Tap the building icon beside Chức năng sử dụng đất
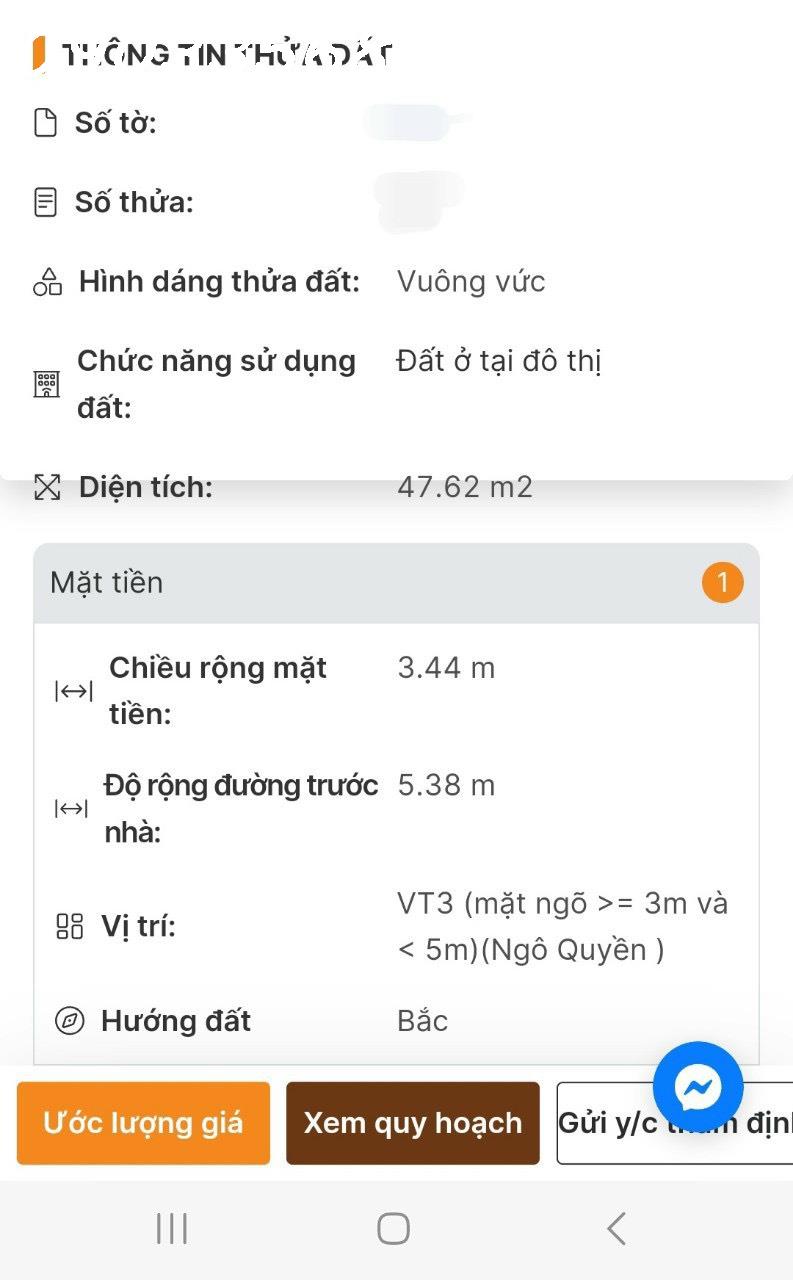 tap(47, 384)
